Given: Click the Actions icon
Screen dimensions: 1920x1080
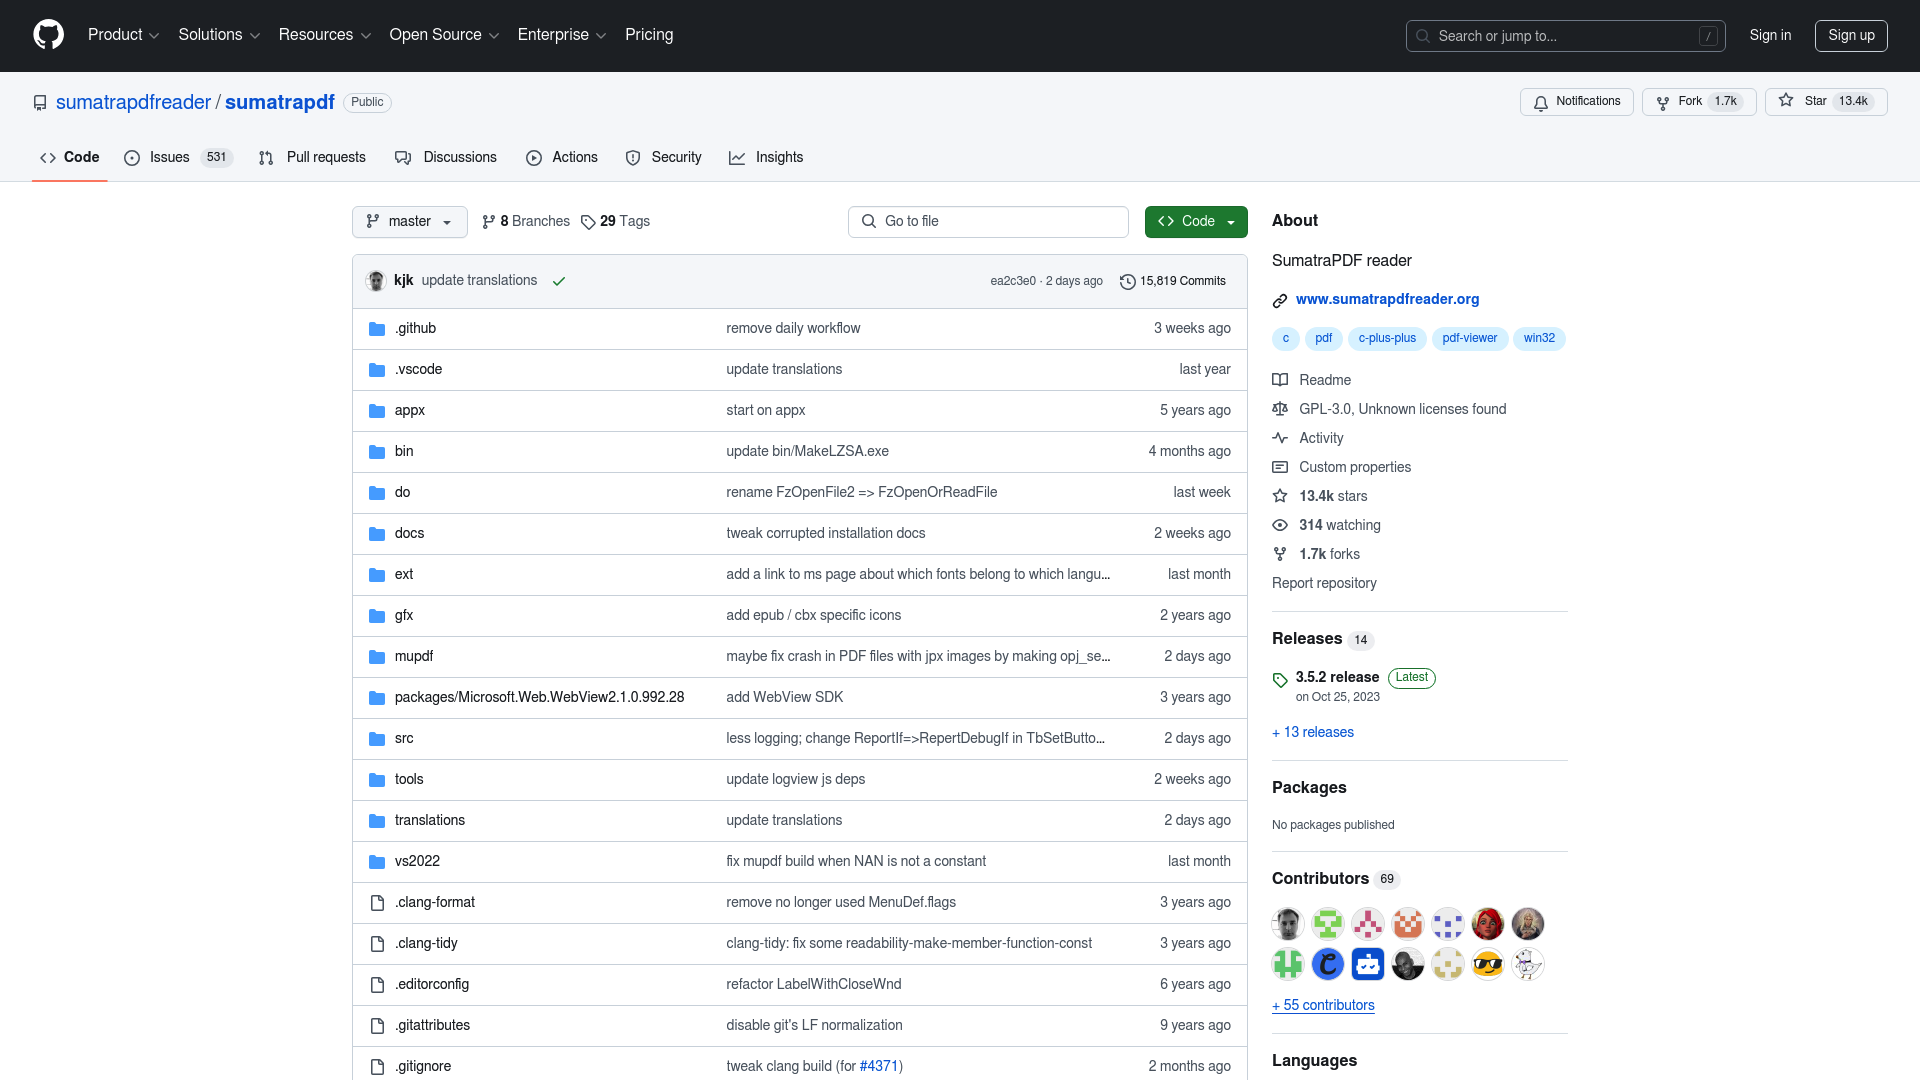Looking at the screenshot, I should click(533, 157).
